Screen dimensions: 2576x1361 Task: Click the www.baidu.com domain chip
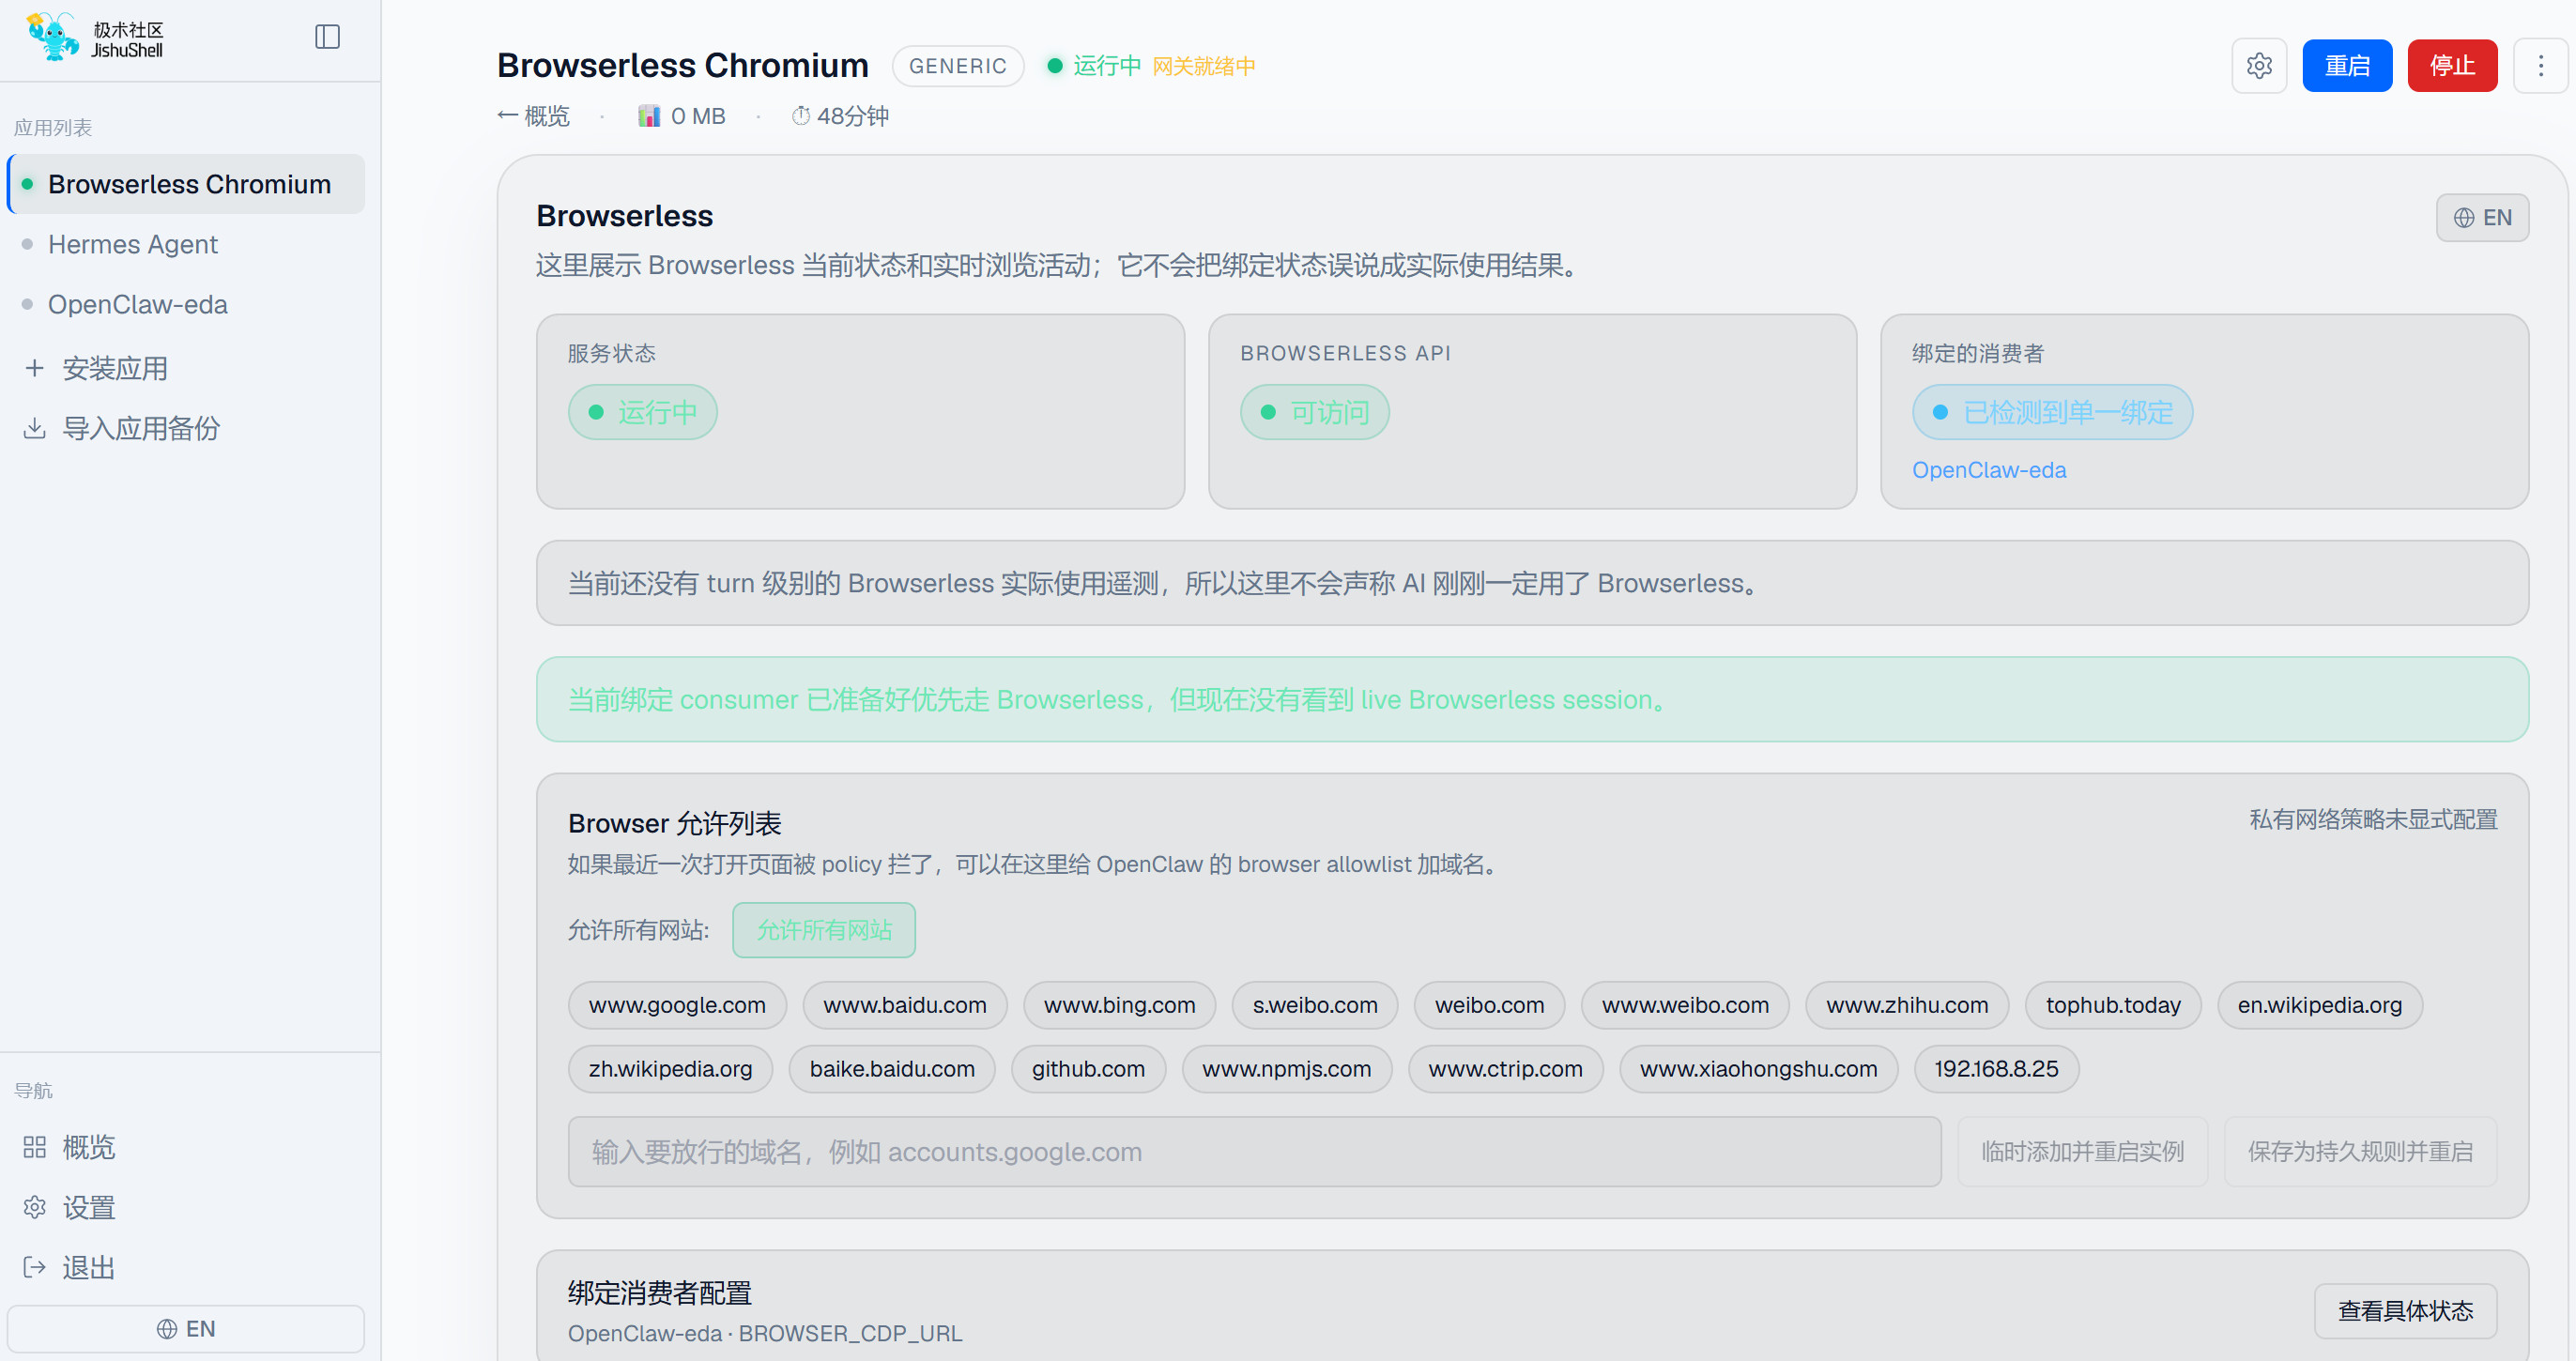tap(904, 1005)
